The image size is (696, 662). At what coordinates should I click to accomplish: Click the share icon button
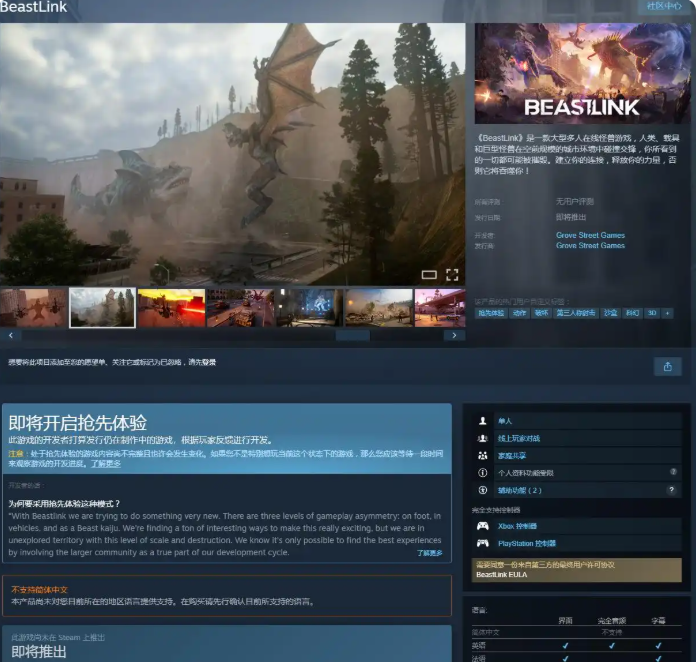click(668, 367)
